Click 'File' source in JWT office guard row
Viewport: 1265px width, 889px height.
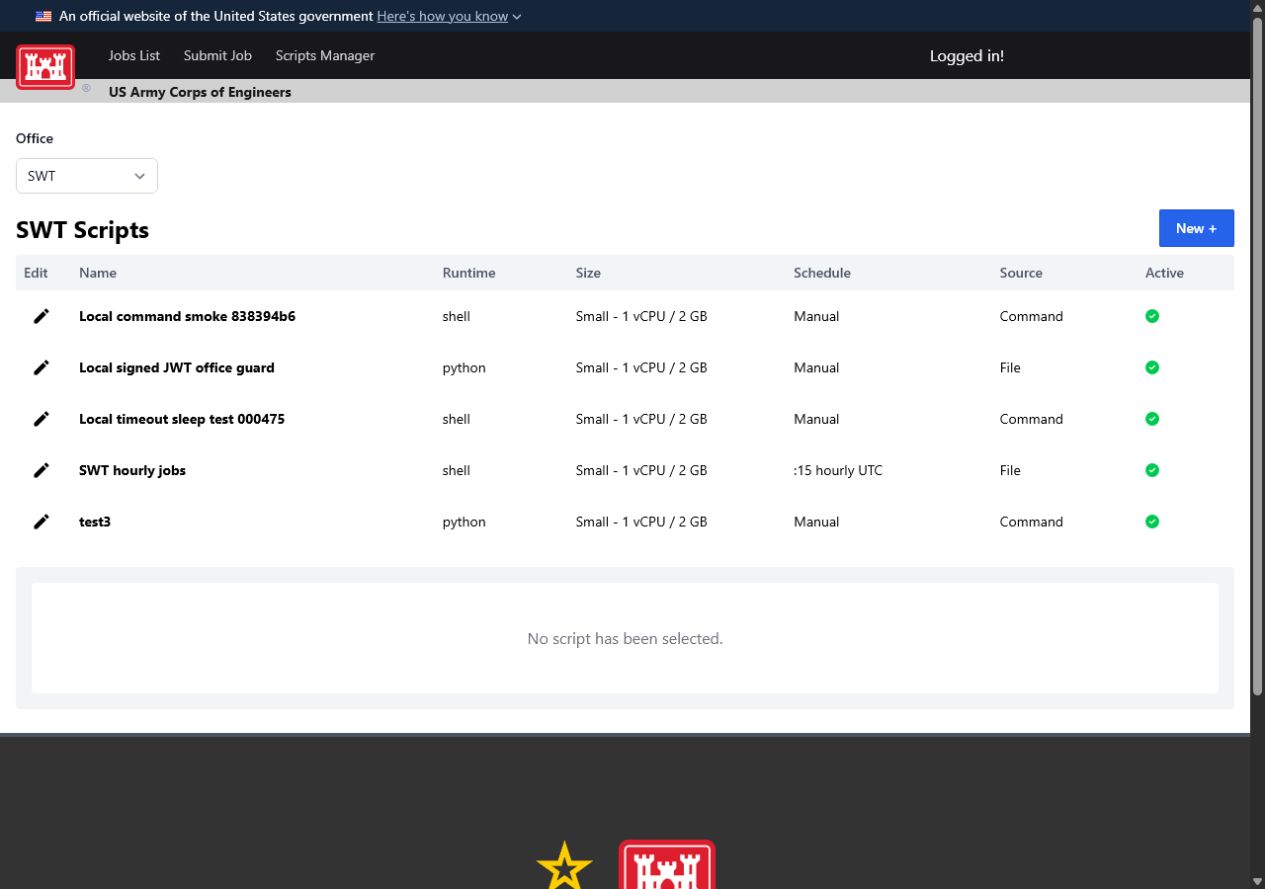coord(1010,368)
